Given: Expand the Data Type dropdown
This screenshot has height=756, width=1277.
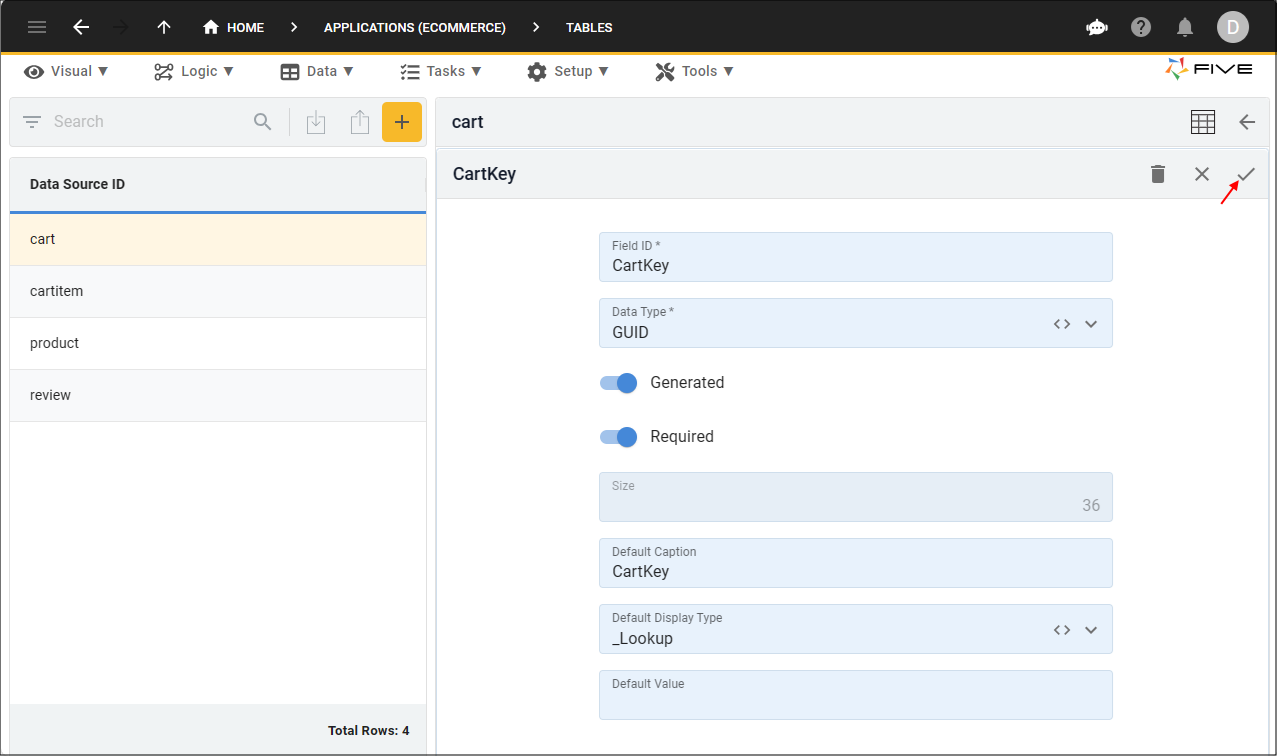Looking at the screenshot, I should (1091, 324).
